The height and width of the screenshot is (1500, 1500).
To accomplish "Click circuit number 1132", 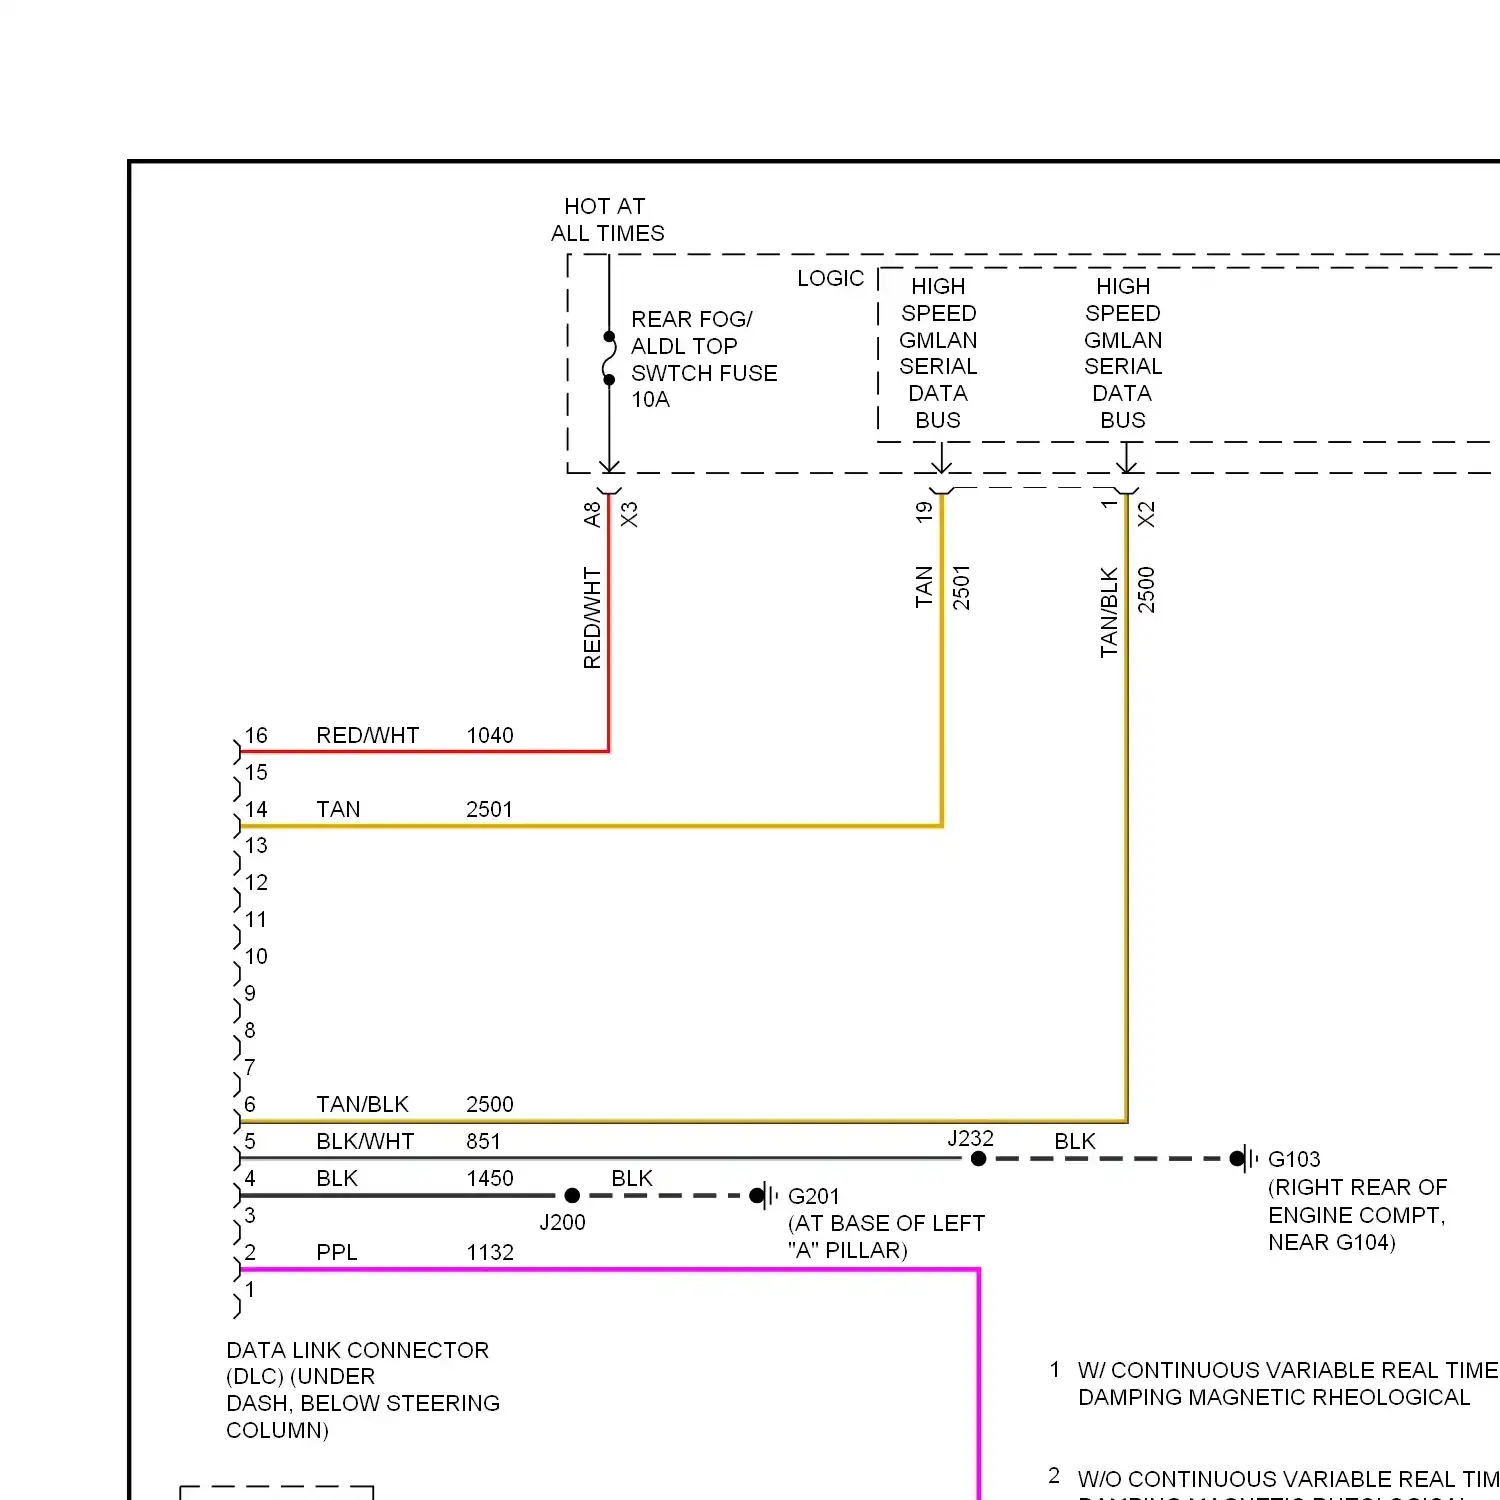I will (490, 1252).
